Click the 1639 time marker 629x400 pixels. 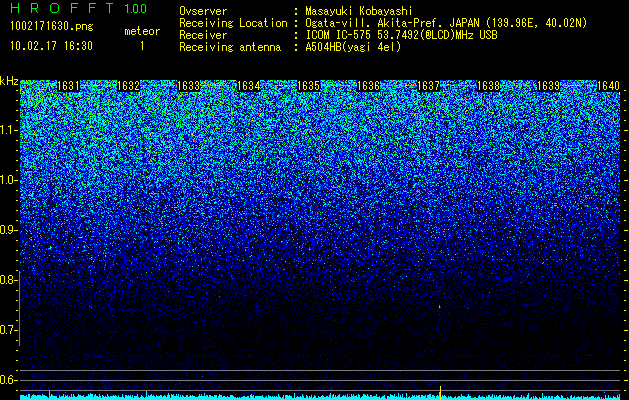tap(548, 86)
